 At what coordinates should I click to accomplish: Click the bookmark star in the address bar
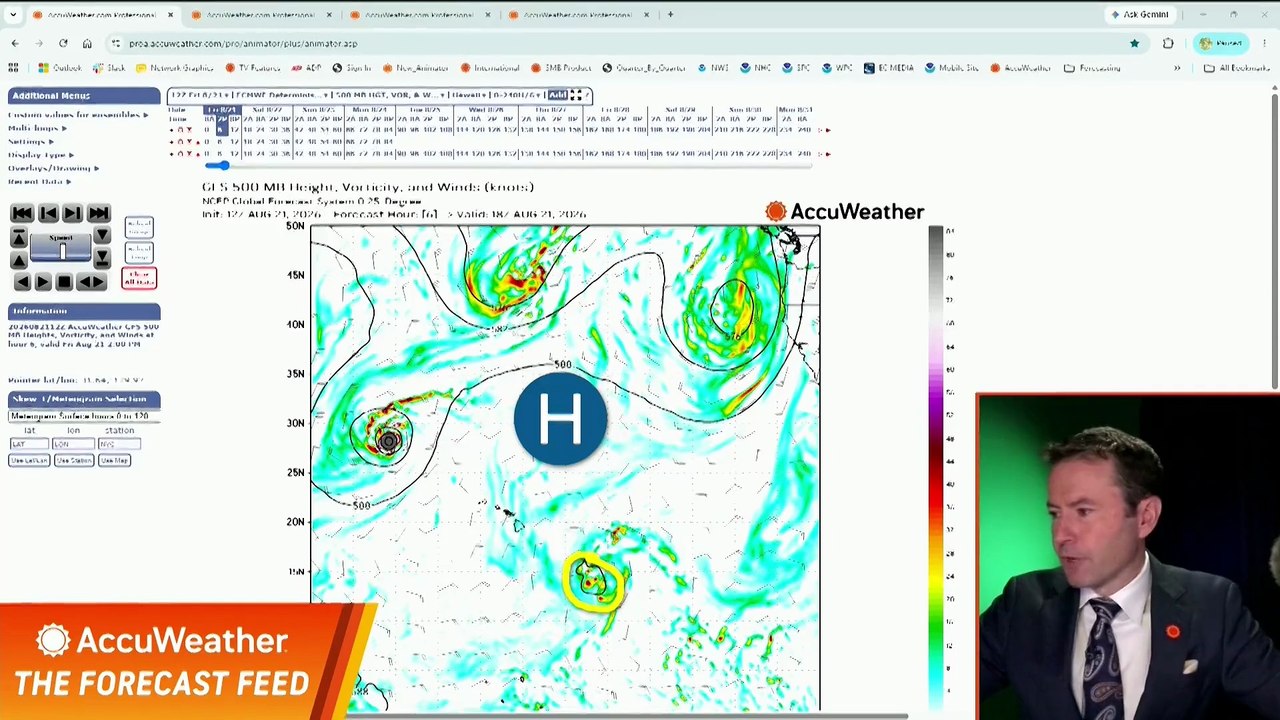(x=1134, y=43)
